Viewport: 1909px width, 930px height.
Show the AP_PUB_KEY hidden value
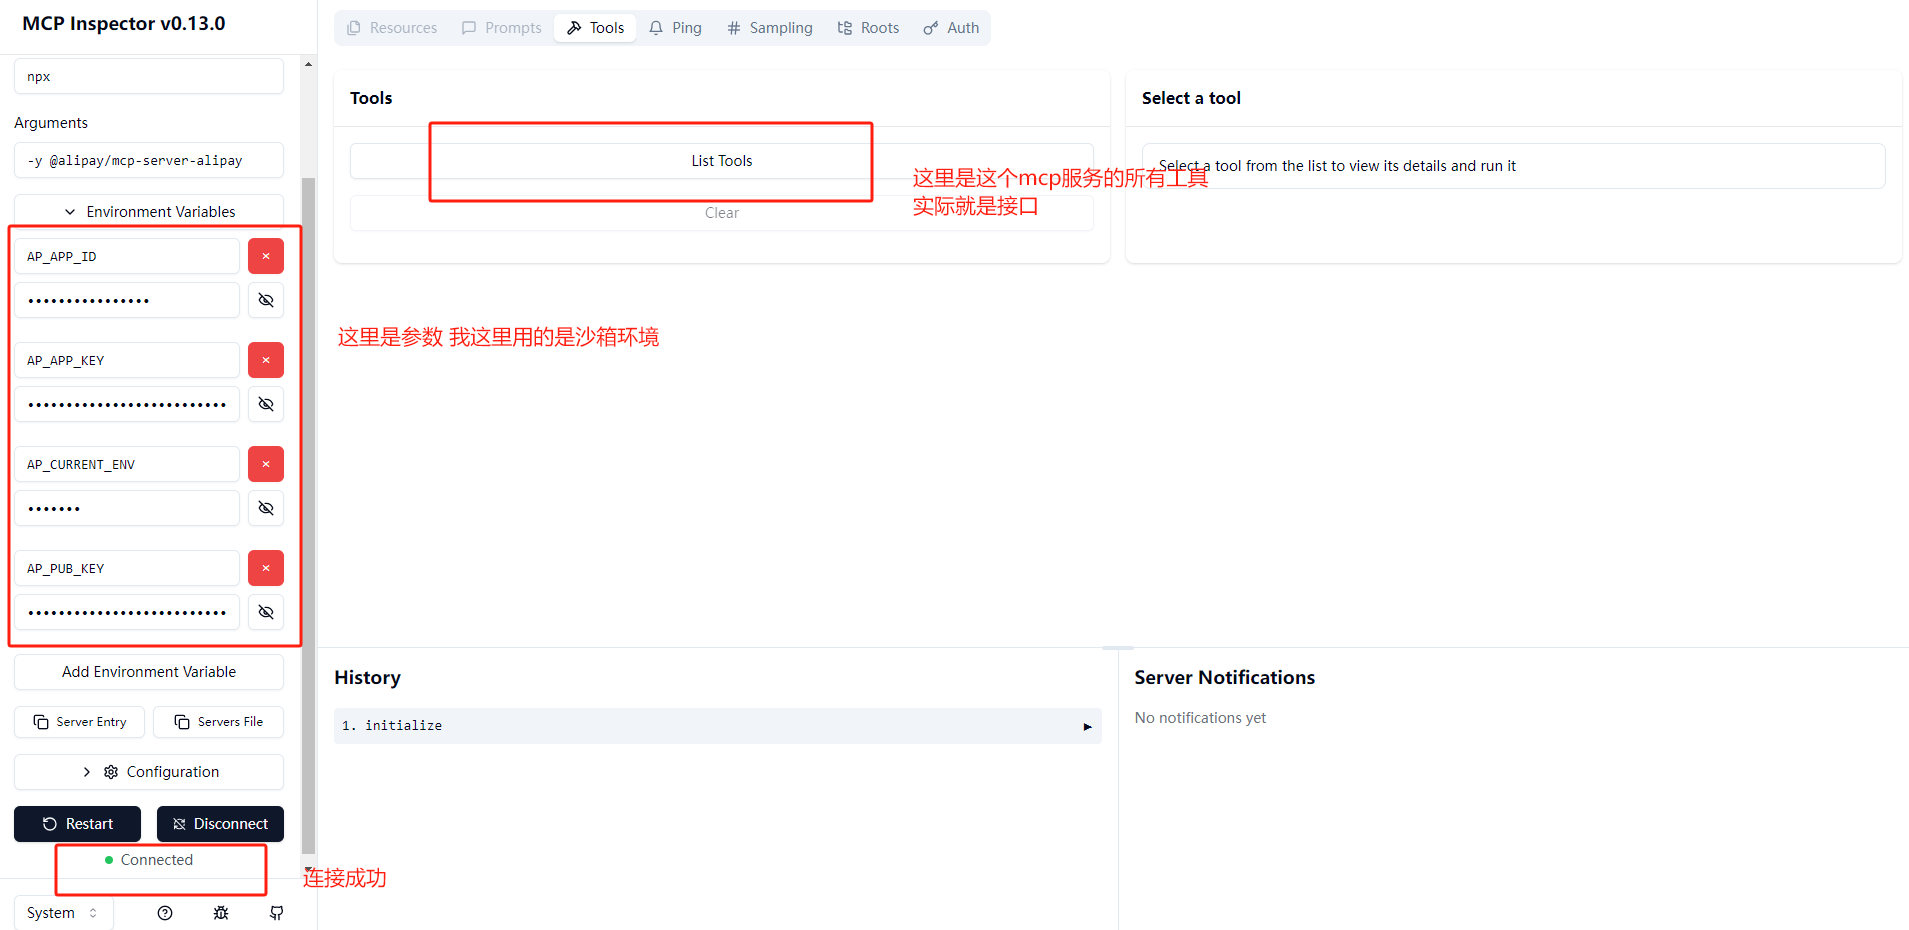[x=265, y=612]
